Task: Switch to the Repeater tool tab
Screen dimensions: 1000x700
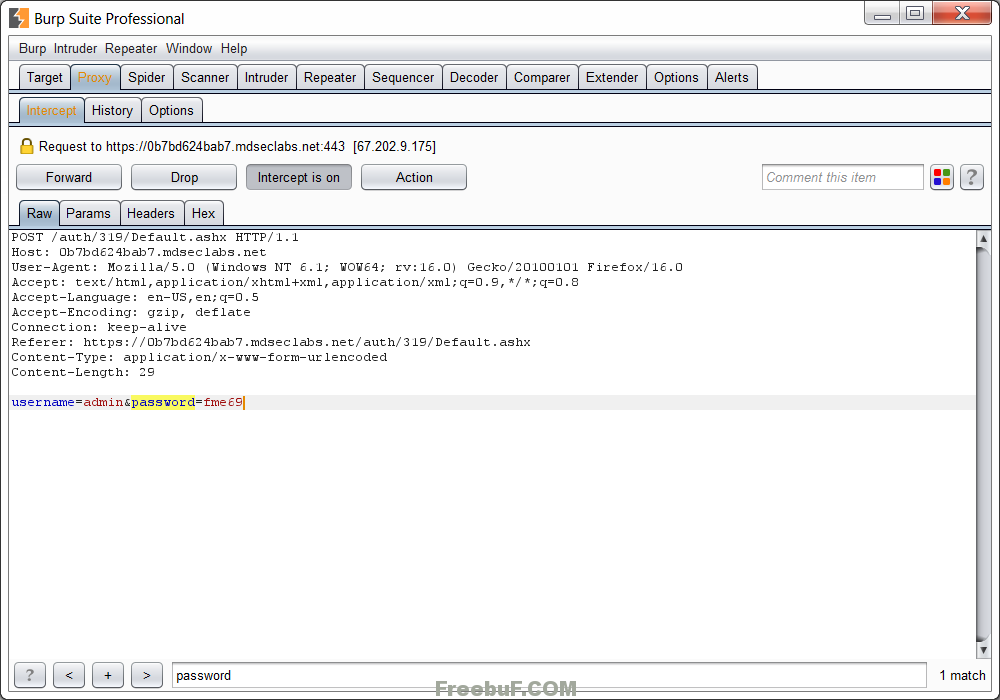Action: [x=330, y=77]
